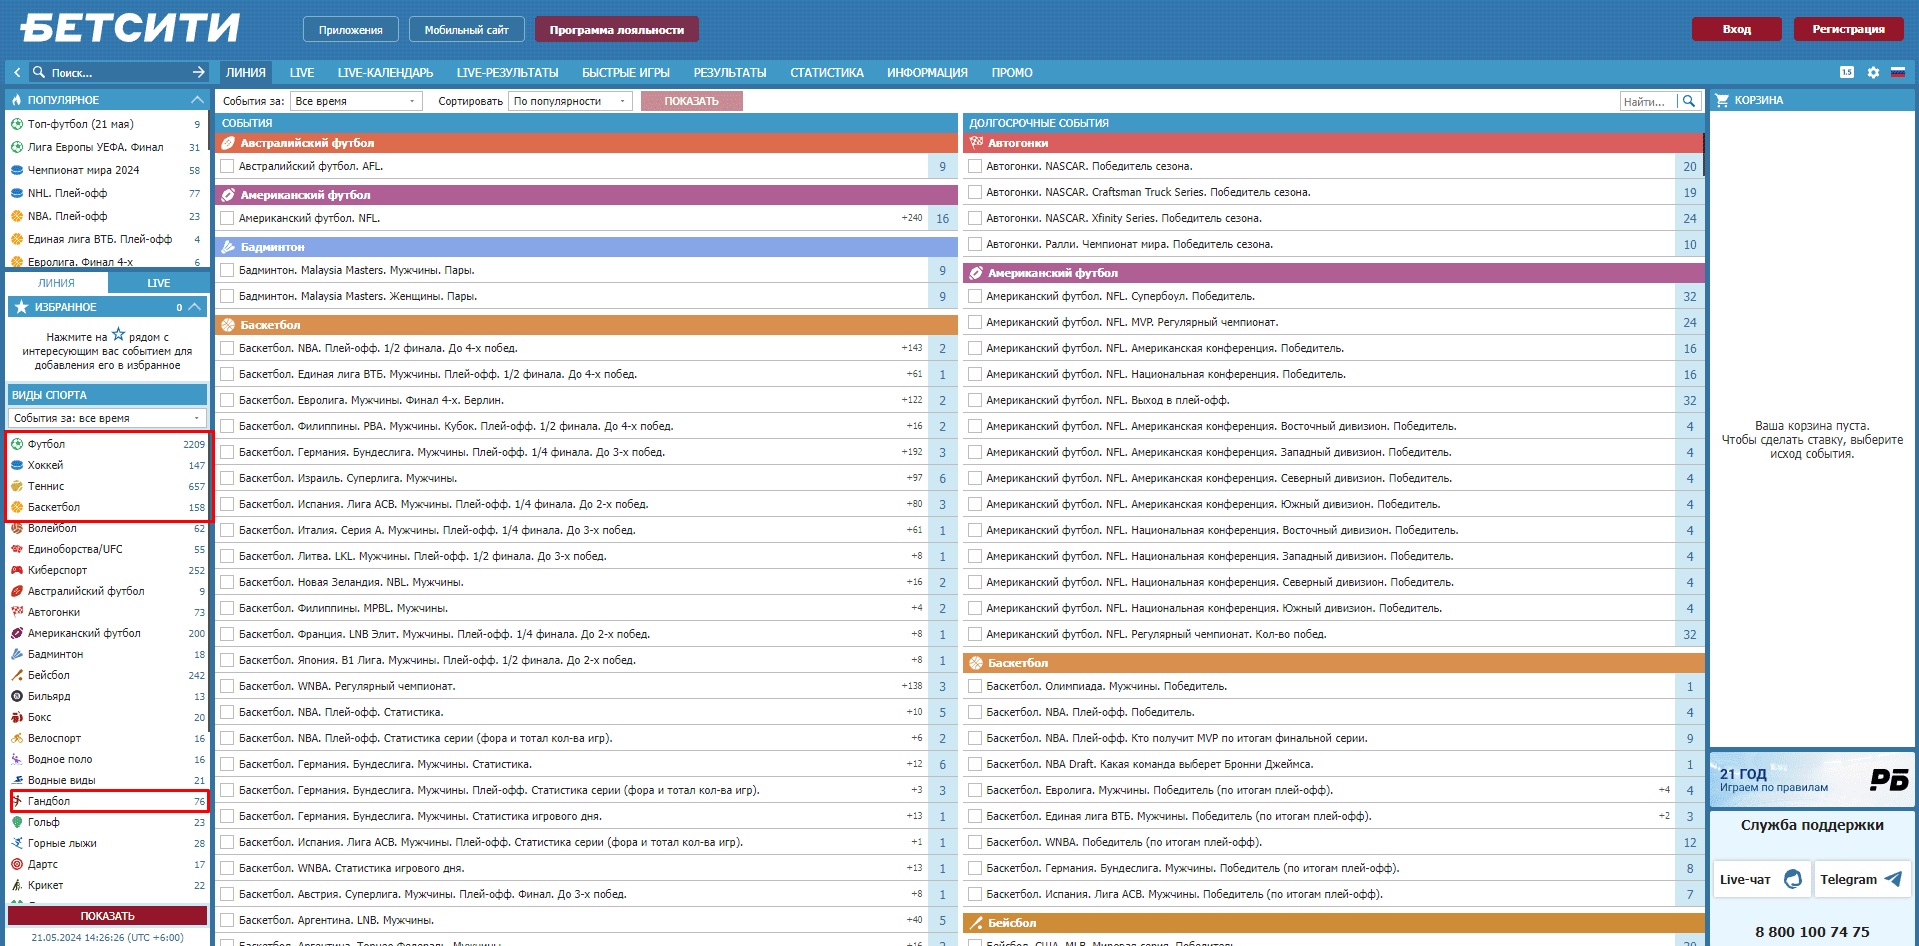Click the Вход login button
The height and width of the screenshot is (946, 1919).
coord(1737,29)
